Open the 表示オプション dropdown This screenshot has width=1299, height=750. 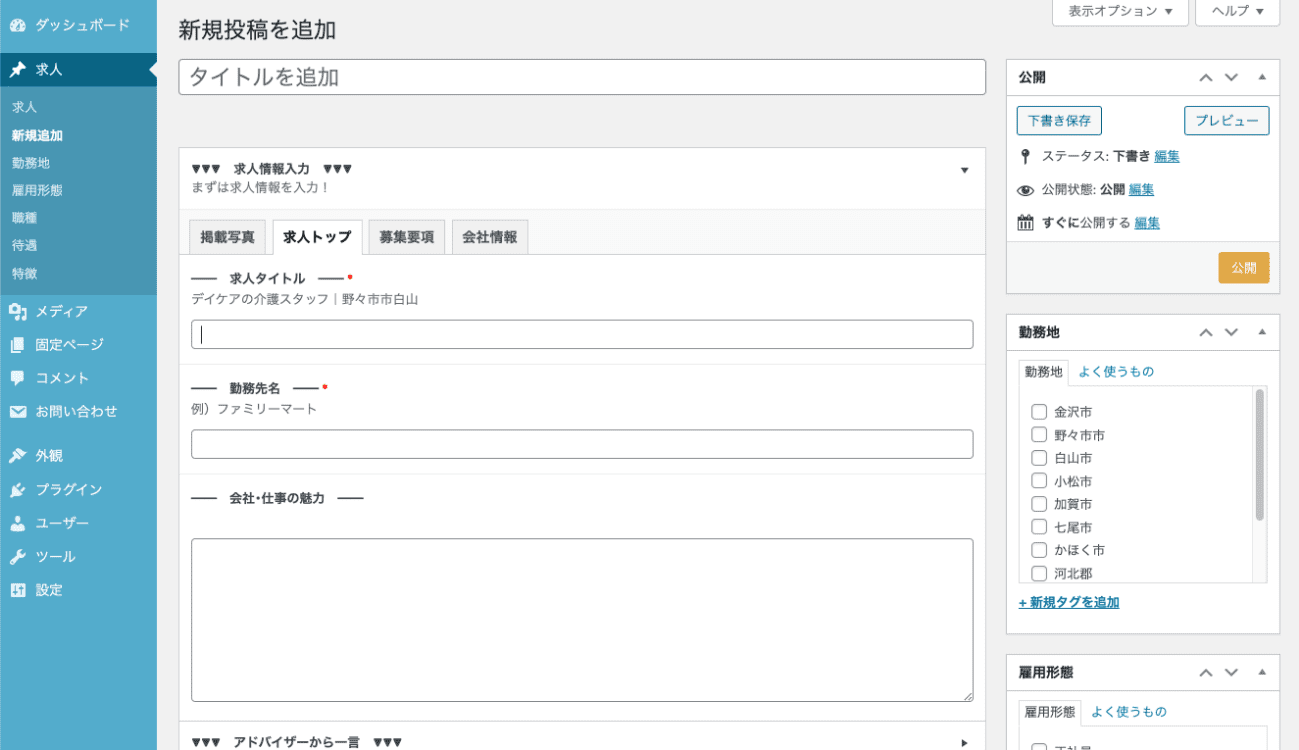1120,11
